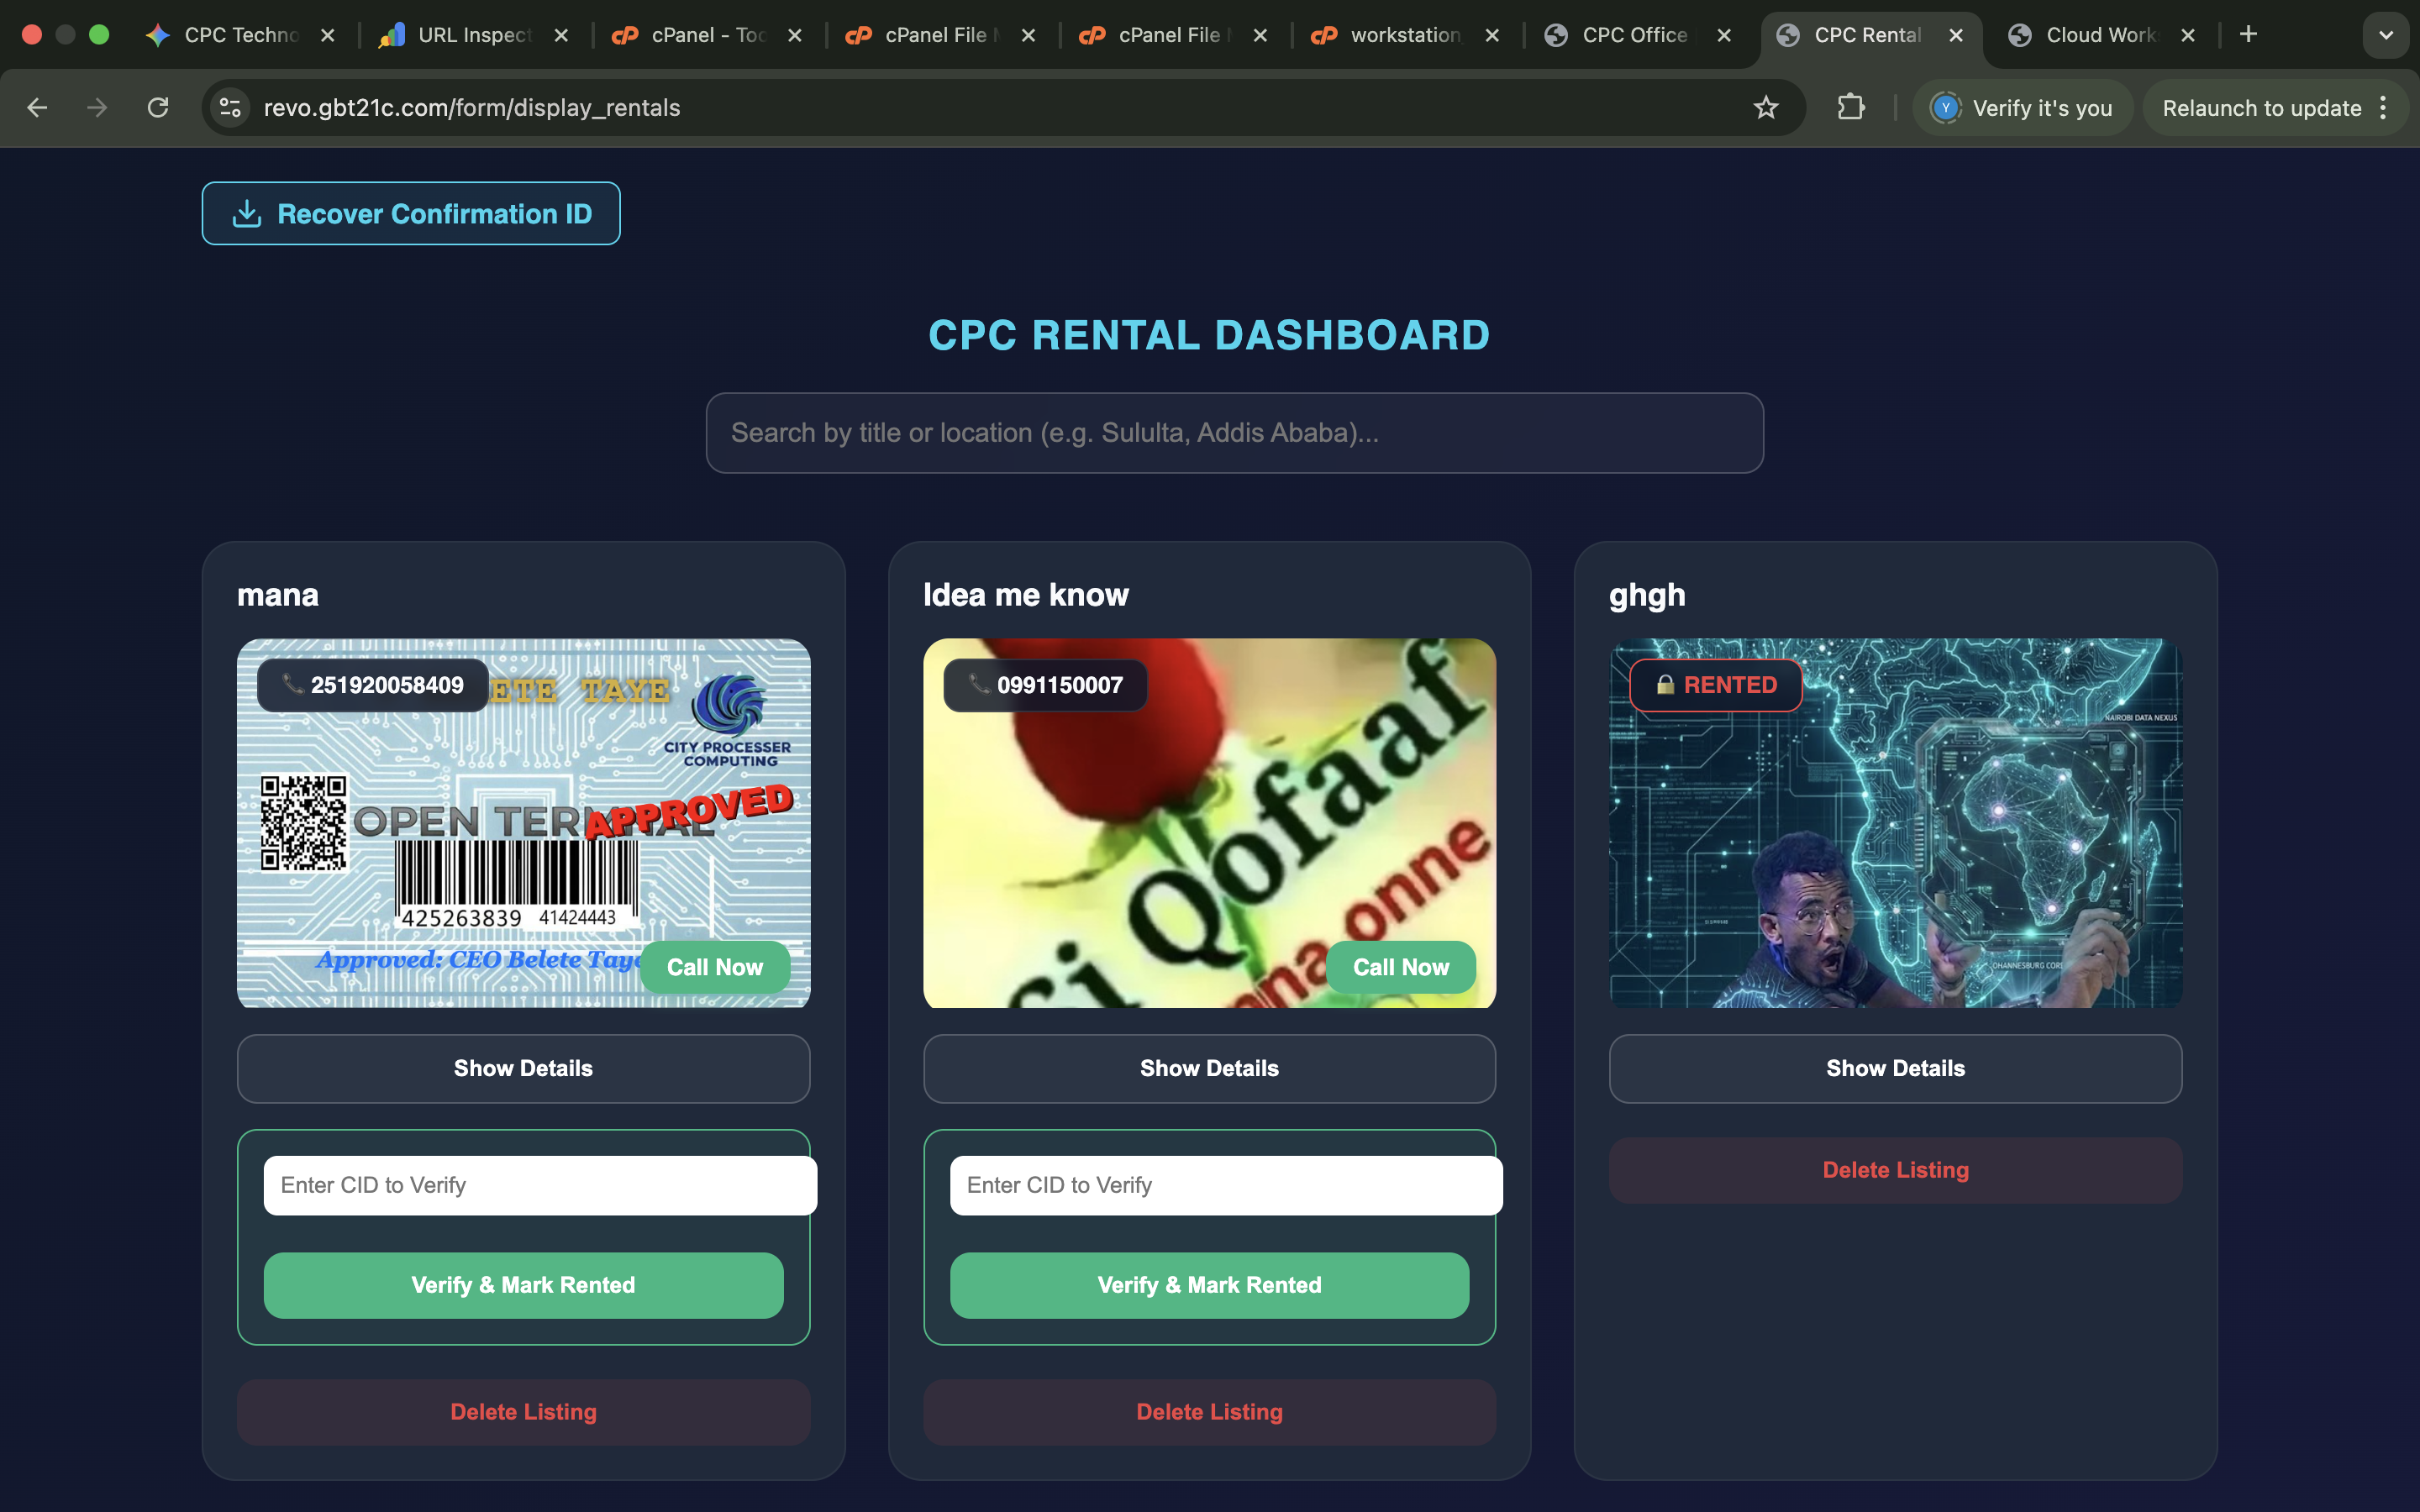The image size is (2420, 1512).
Task: Click the 0991150007 phone badge
Action: [x=1045, y=685]
